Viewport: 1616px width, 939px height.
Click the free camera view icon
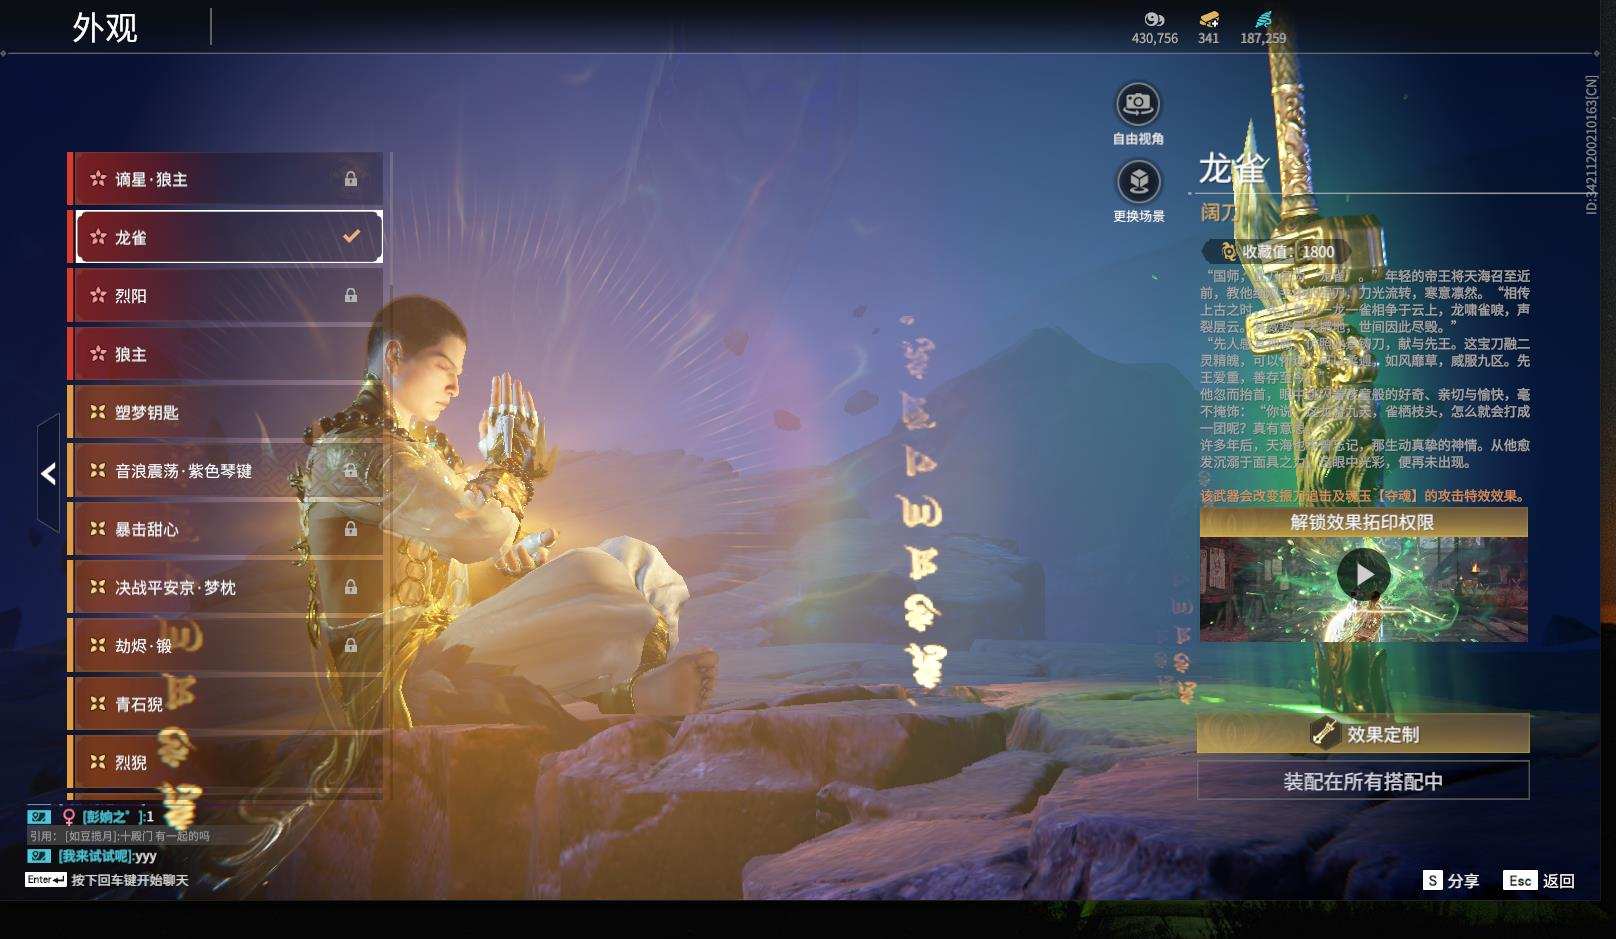(1138, 104)
